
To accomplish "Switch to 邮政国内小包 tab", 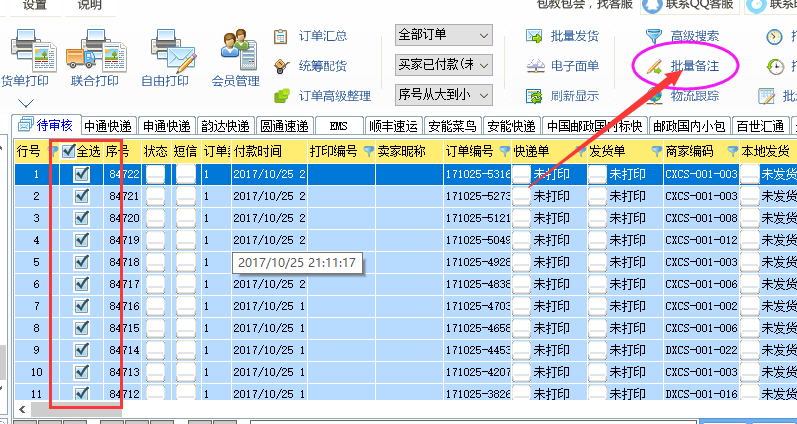I will point(690,126).
